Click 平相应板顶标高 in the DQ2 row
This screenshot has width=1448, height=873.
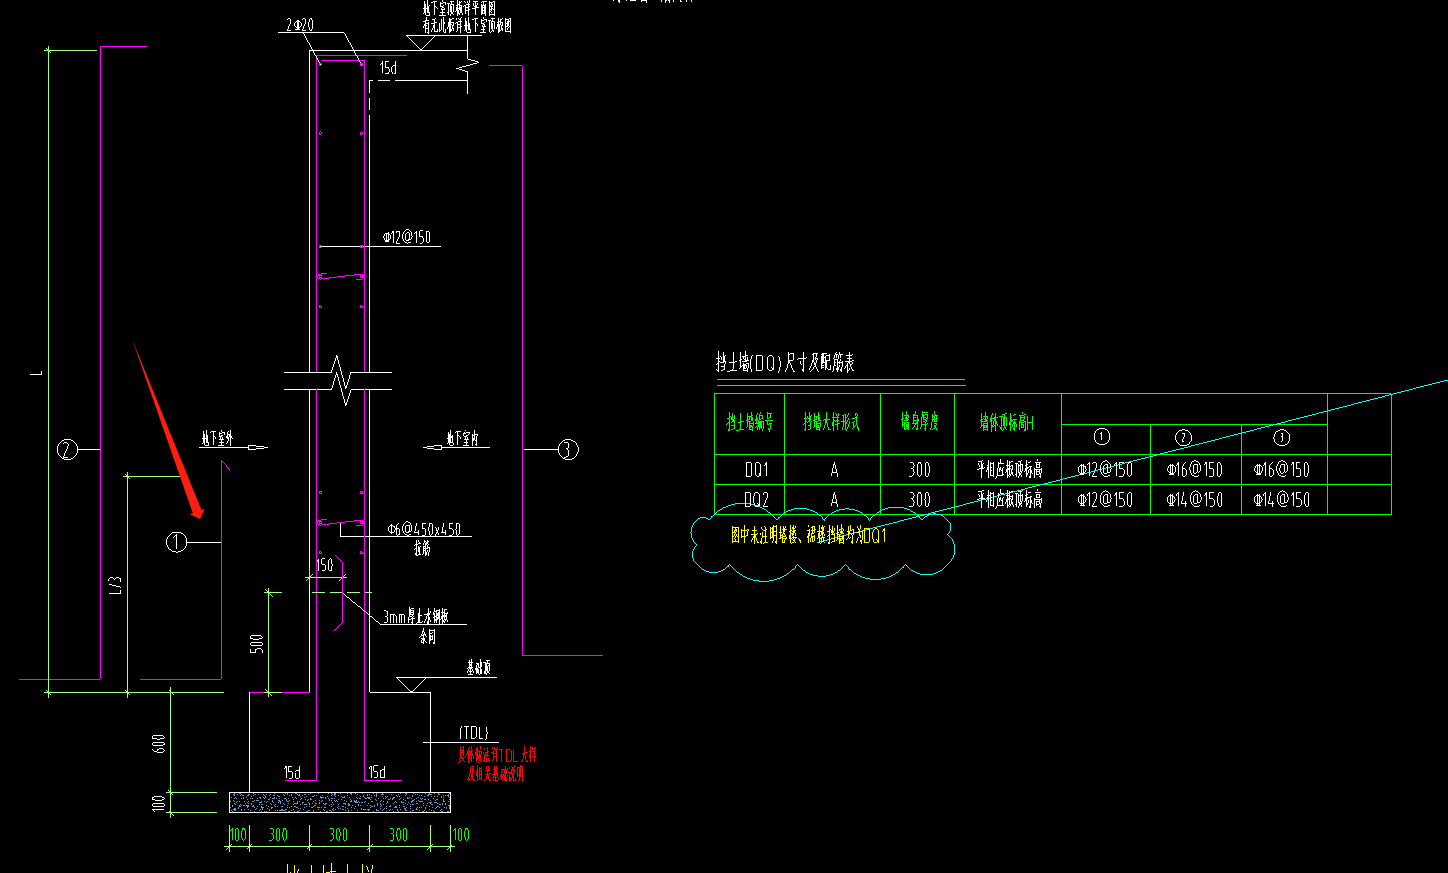click(x=1009, y=500)
